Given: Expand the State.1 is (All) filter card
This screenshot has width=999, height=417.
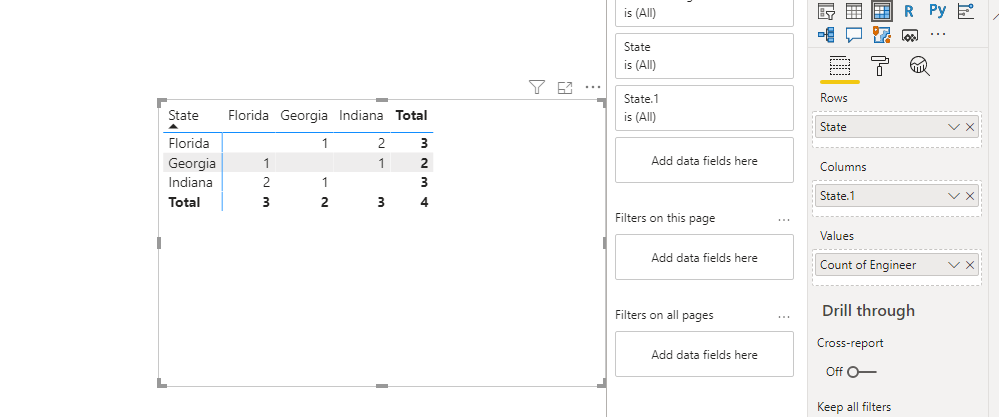Looking at the screenshot, I should 704,108.
